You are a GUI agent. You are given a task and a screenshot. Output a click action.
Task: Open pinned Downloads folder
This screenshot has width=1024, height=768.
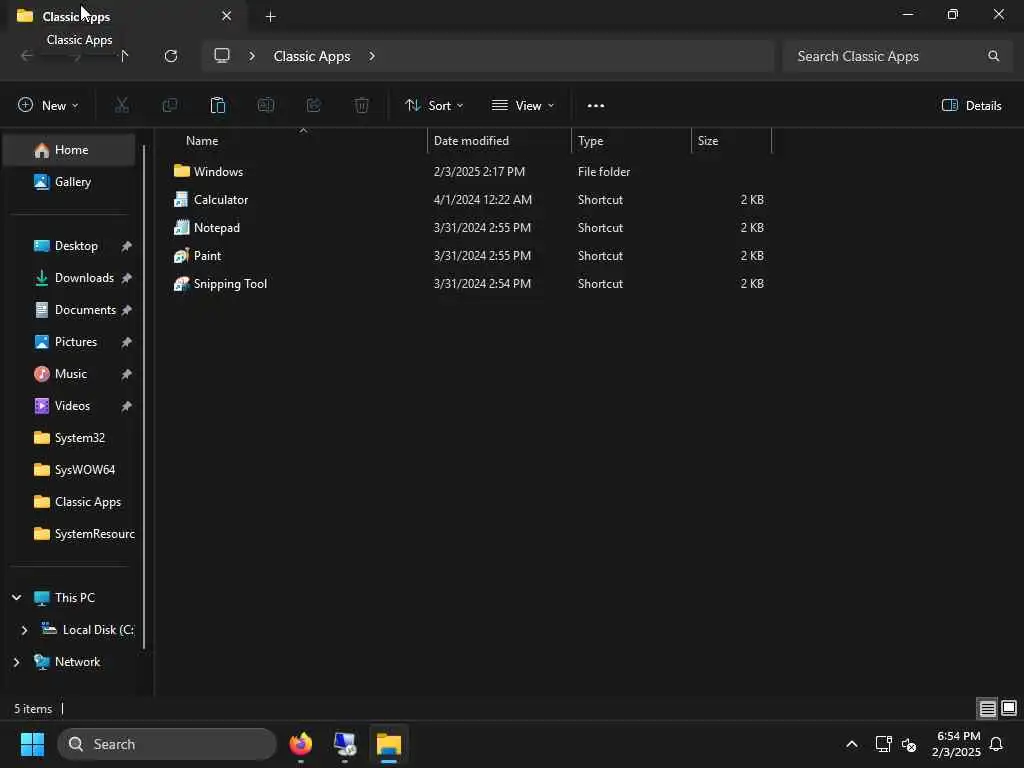tap(69, 278)
